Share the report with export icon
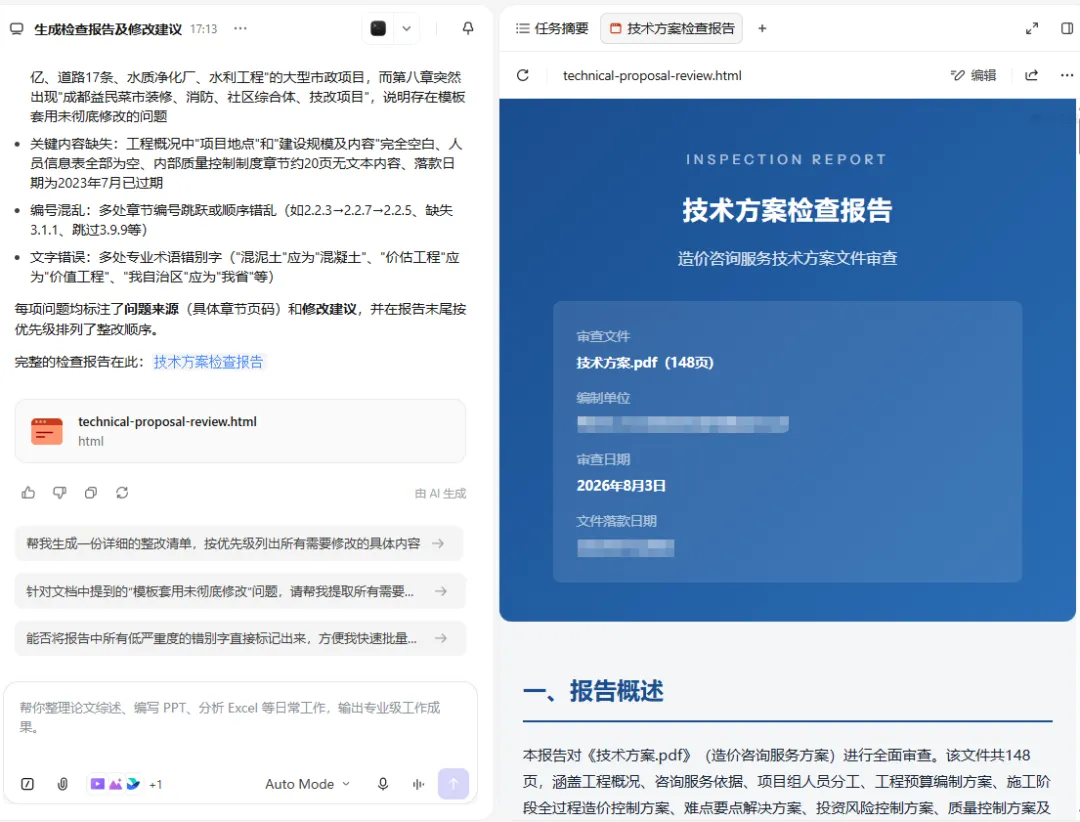 1031,75
